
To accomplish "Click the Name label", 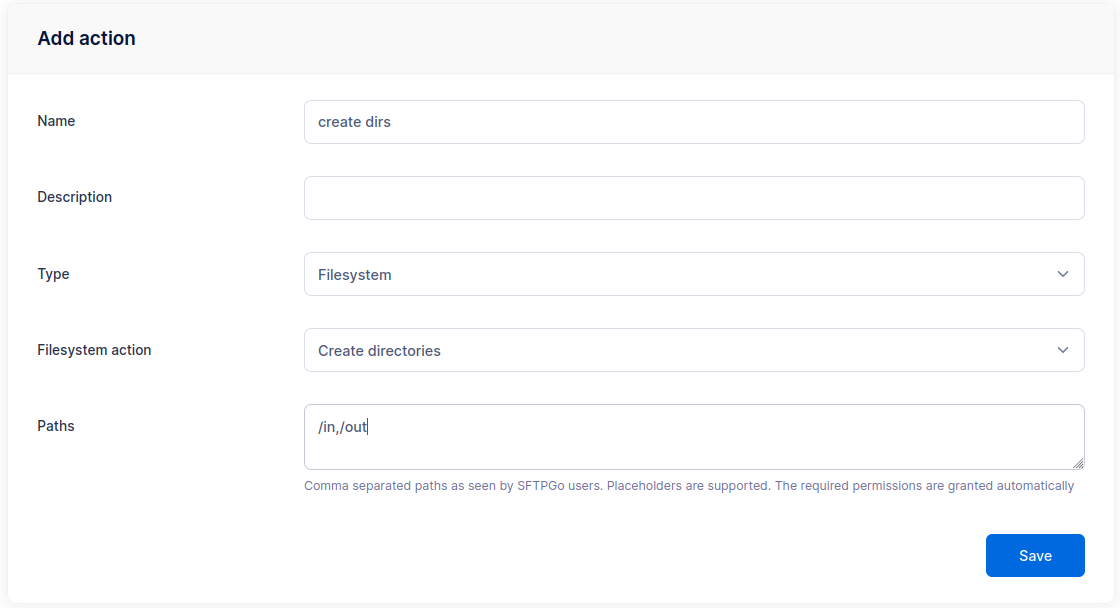I will coord(56,121).
